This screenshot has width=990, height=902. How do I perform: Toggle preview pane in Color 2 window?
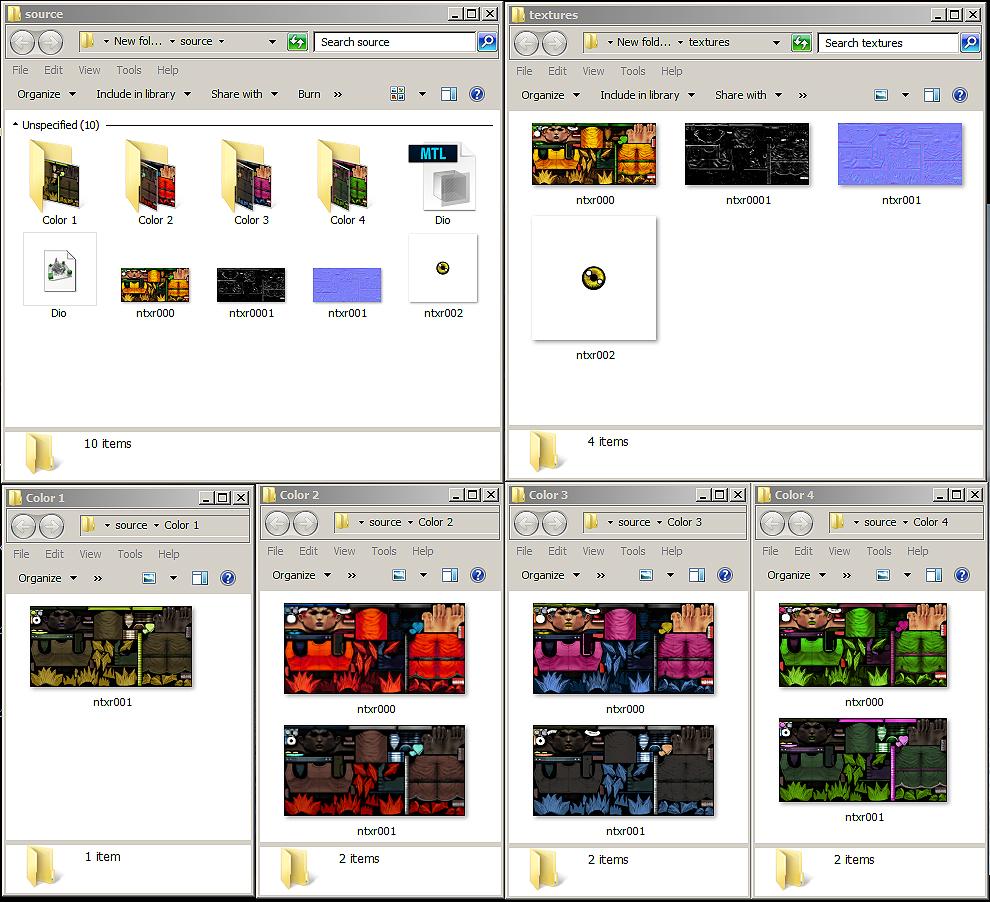[x=450, y=575]
